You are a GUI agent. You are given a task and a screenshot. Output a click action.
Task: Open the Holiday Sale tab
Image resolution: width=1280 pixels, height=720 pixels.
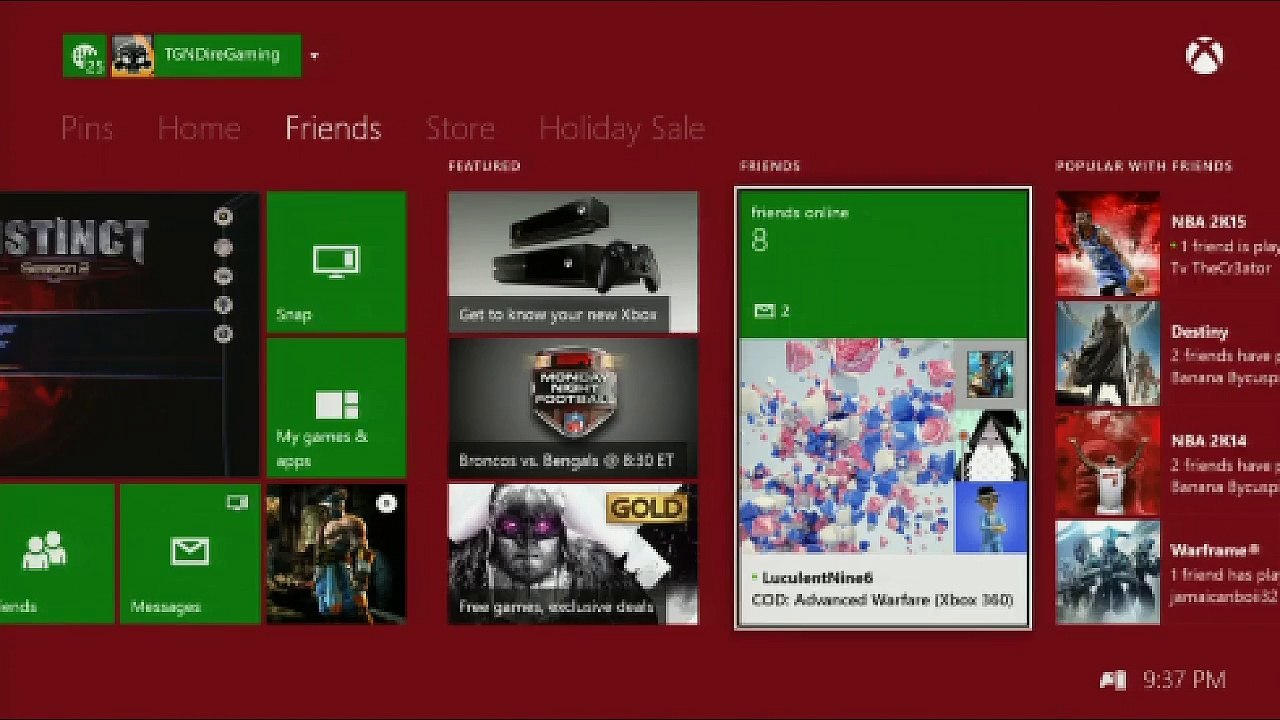(622, 128)
